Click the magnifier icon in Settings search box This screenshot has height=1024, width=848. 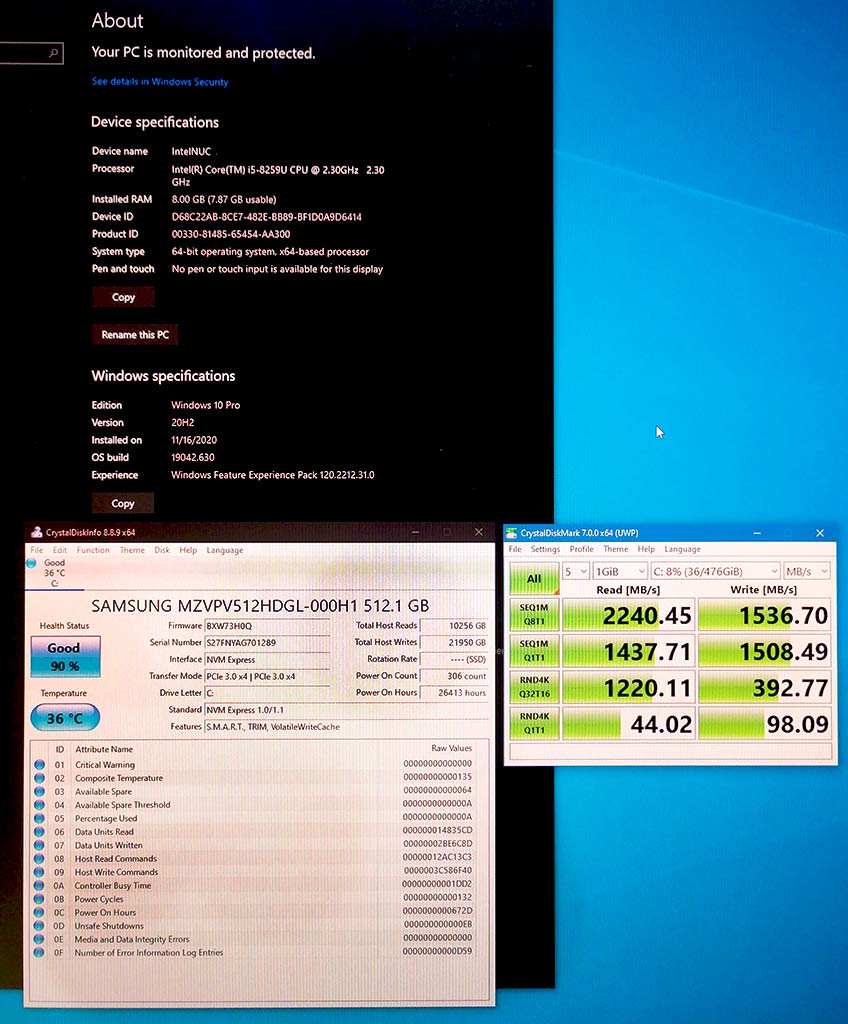coord(54,53)
